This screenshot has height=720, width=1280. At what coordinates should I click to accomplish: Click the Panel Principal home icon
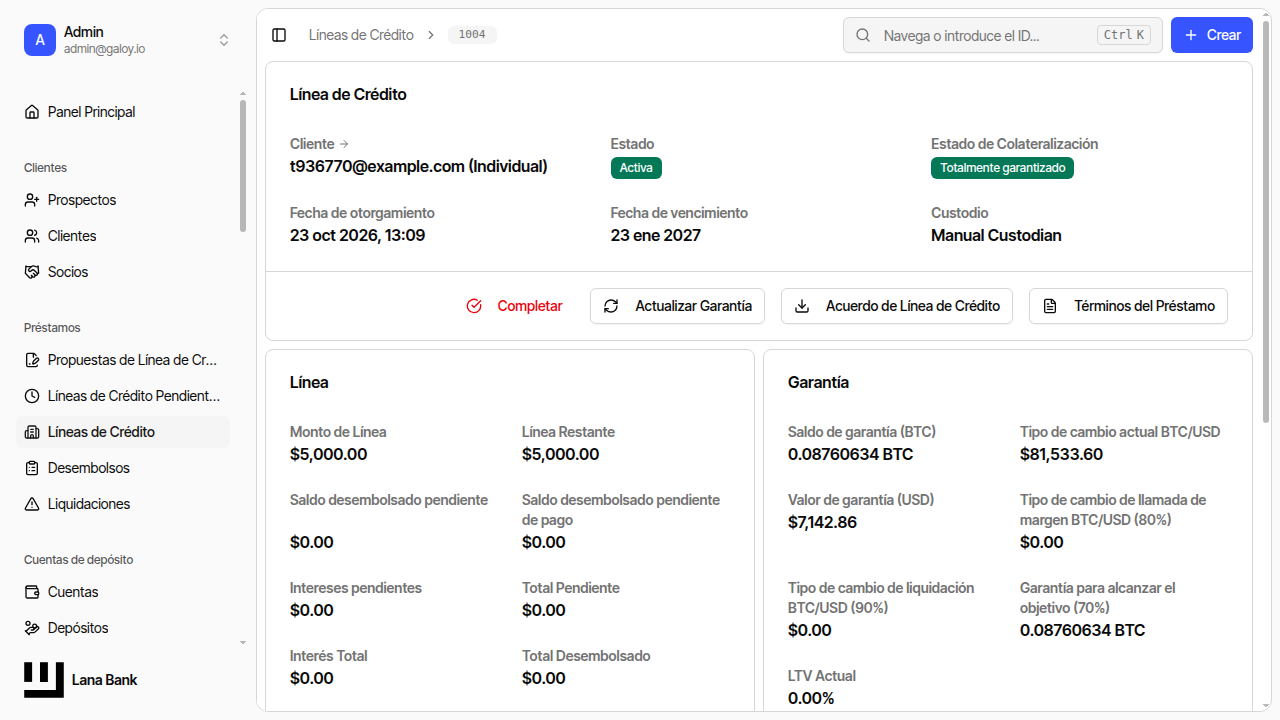pyautogui.click(x=32, y=112)
